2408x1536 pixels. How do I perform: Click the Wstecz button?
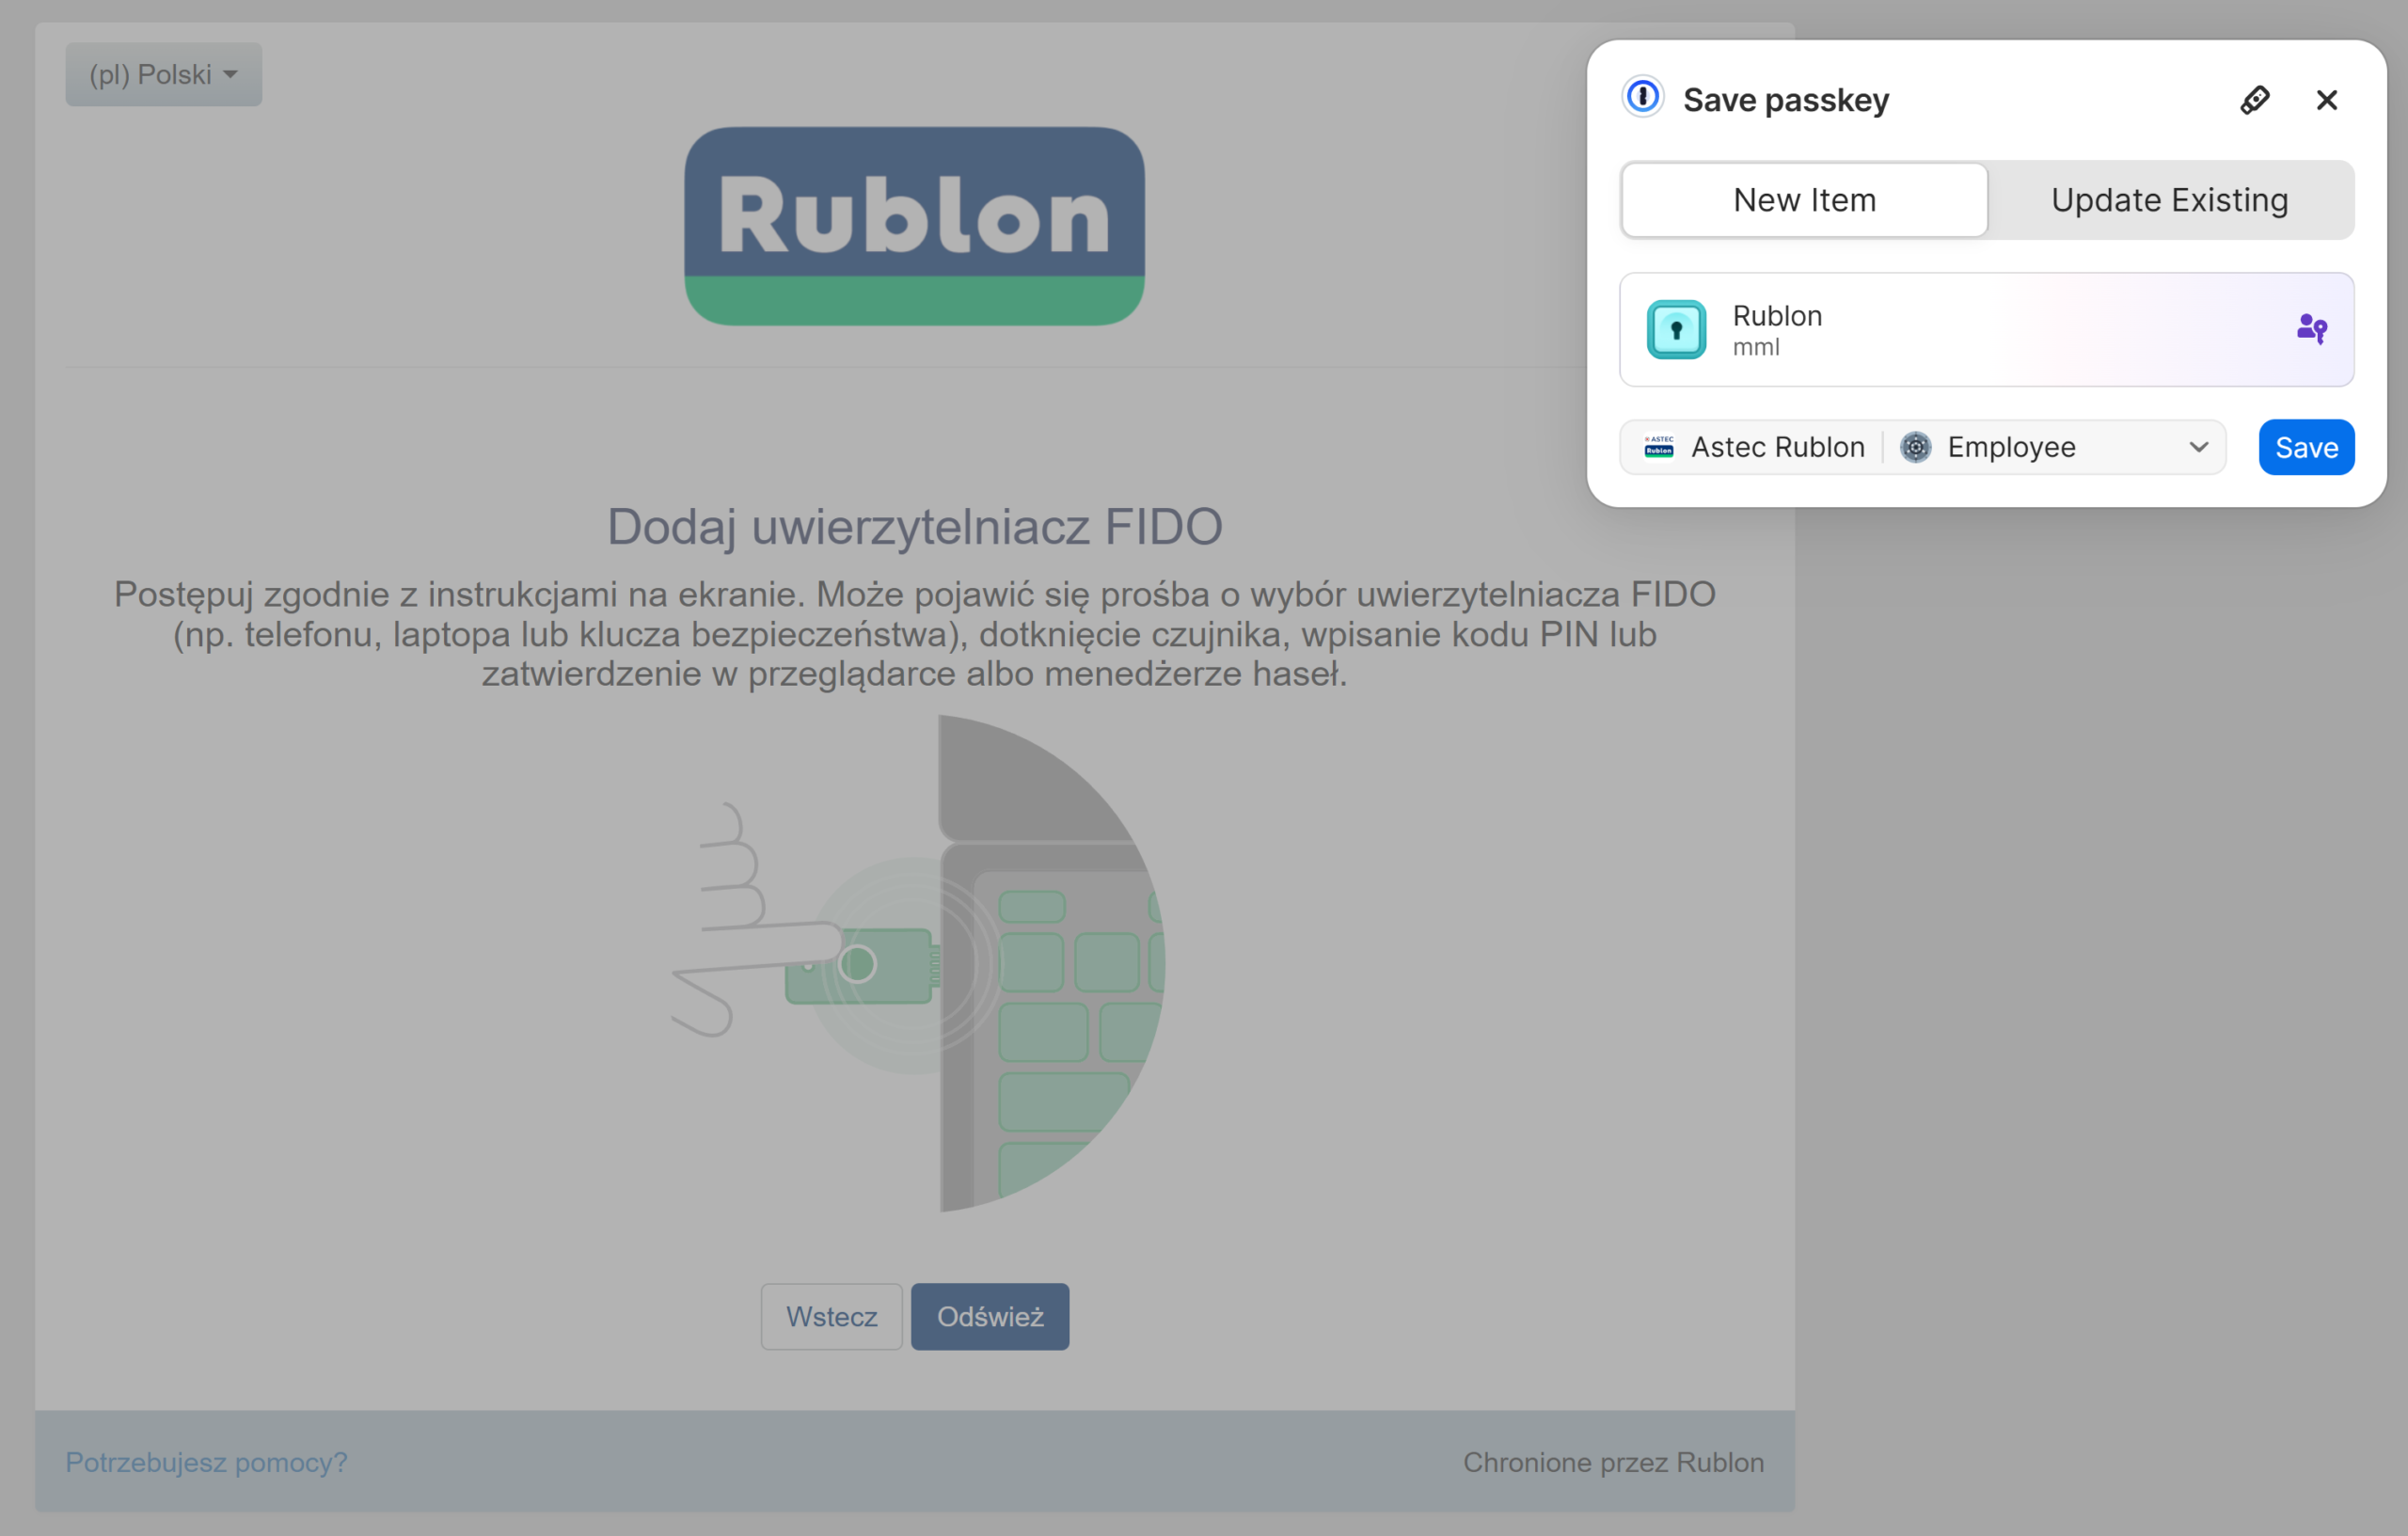click(831, 1316)
